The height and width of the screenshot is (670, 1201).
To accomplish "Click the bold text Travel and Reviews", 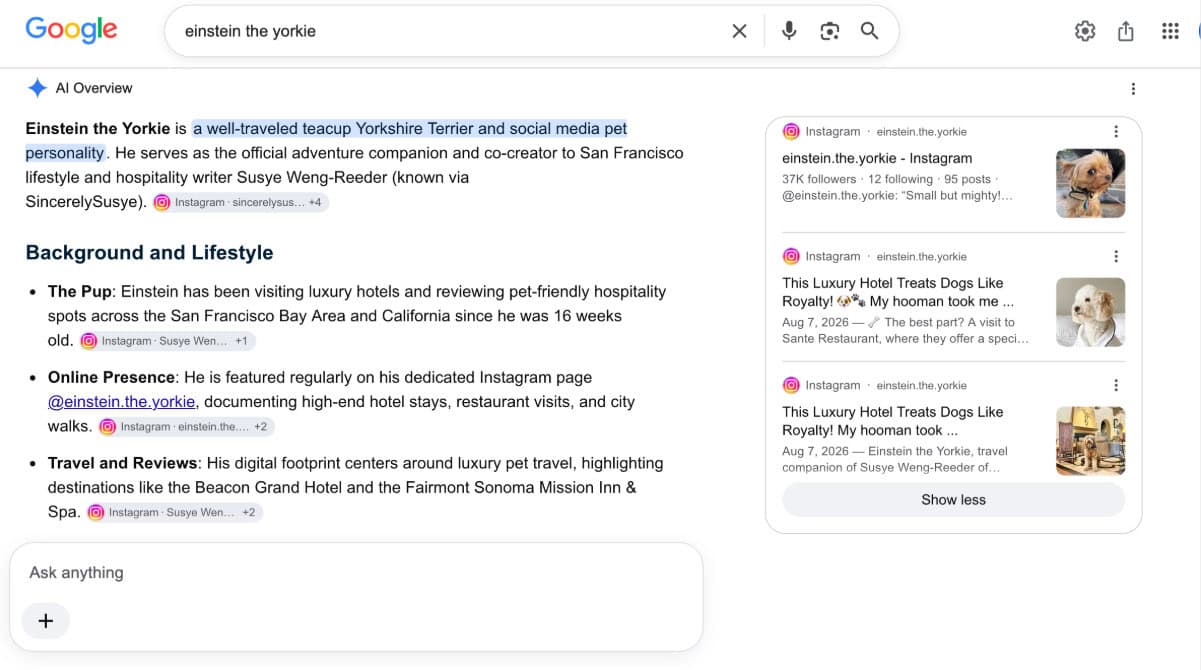I will click(123, 463).
